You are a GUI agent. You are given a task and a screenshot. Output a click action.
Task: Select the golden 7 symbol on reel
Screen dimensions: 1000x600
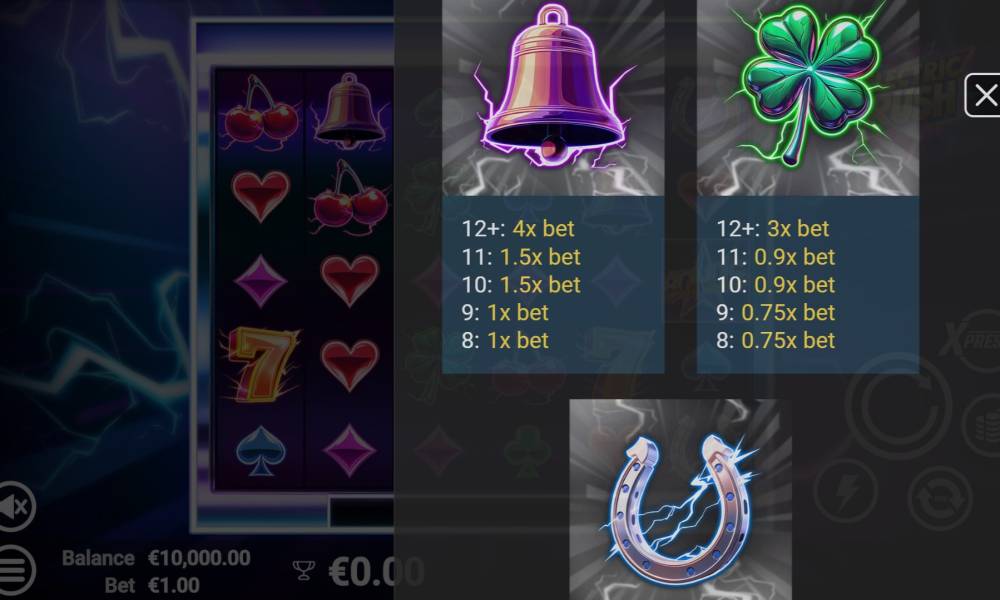(x=260, y=365)
